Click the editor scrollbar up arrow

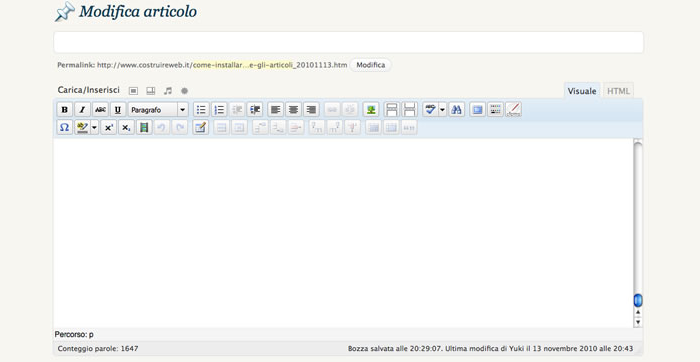[638, 312]
